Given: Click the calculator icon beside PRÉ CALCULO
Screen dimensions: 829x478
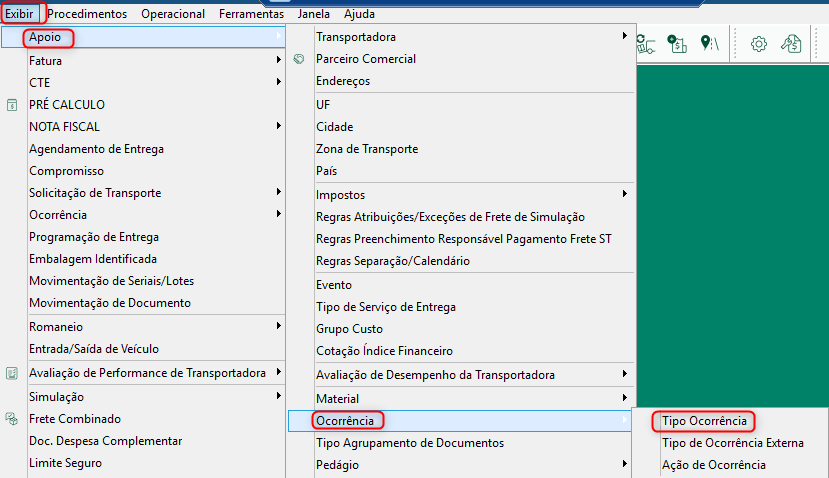Looking at the screenshot, I should pos(12,105).
